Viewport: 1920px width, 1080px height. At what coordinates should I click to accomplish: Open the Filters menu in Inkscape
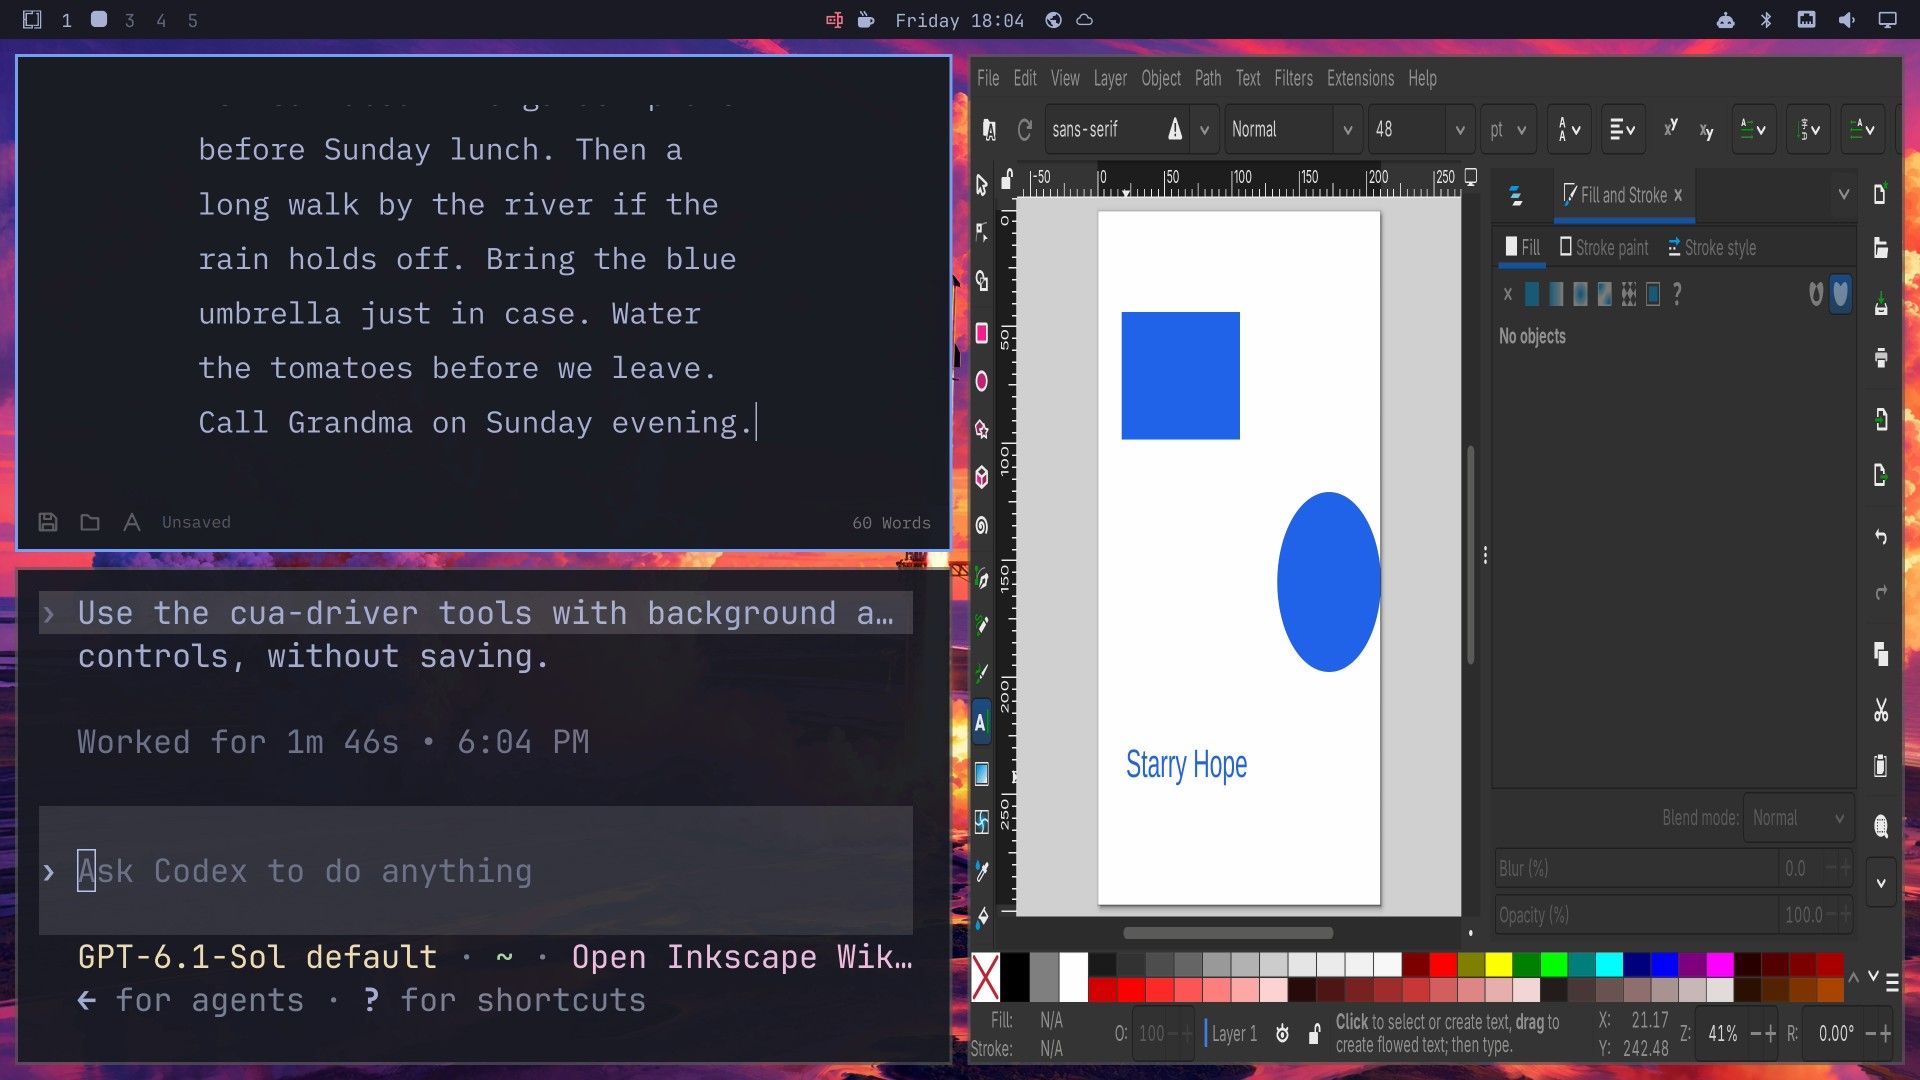pyautogui.click(x=1293, y=78)
